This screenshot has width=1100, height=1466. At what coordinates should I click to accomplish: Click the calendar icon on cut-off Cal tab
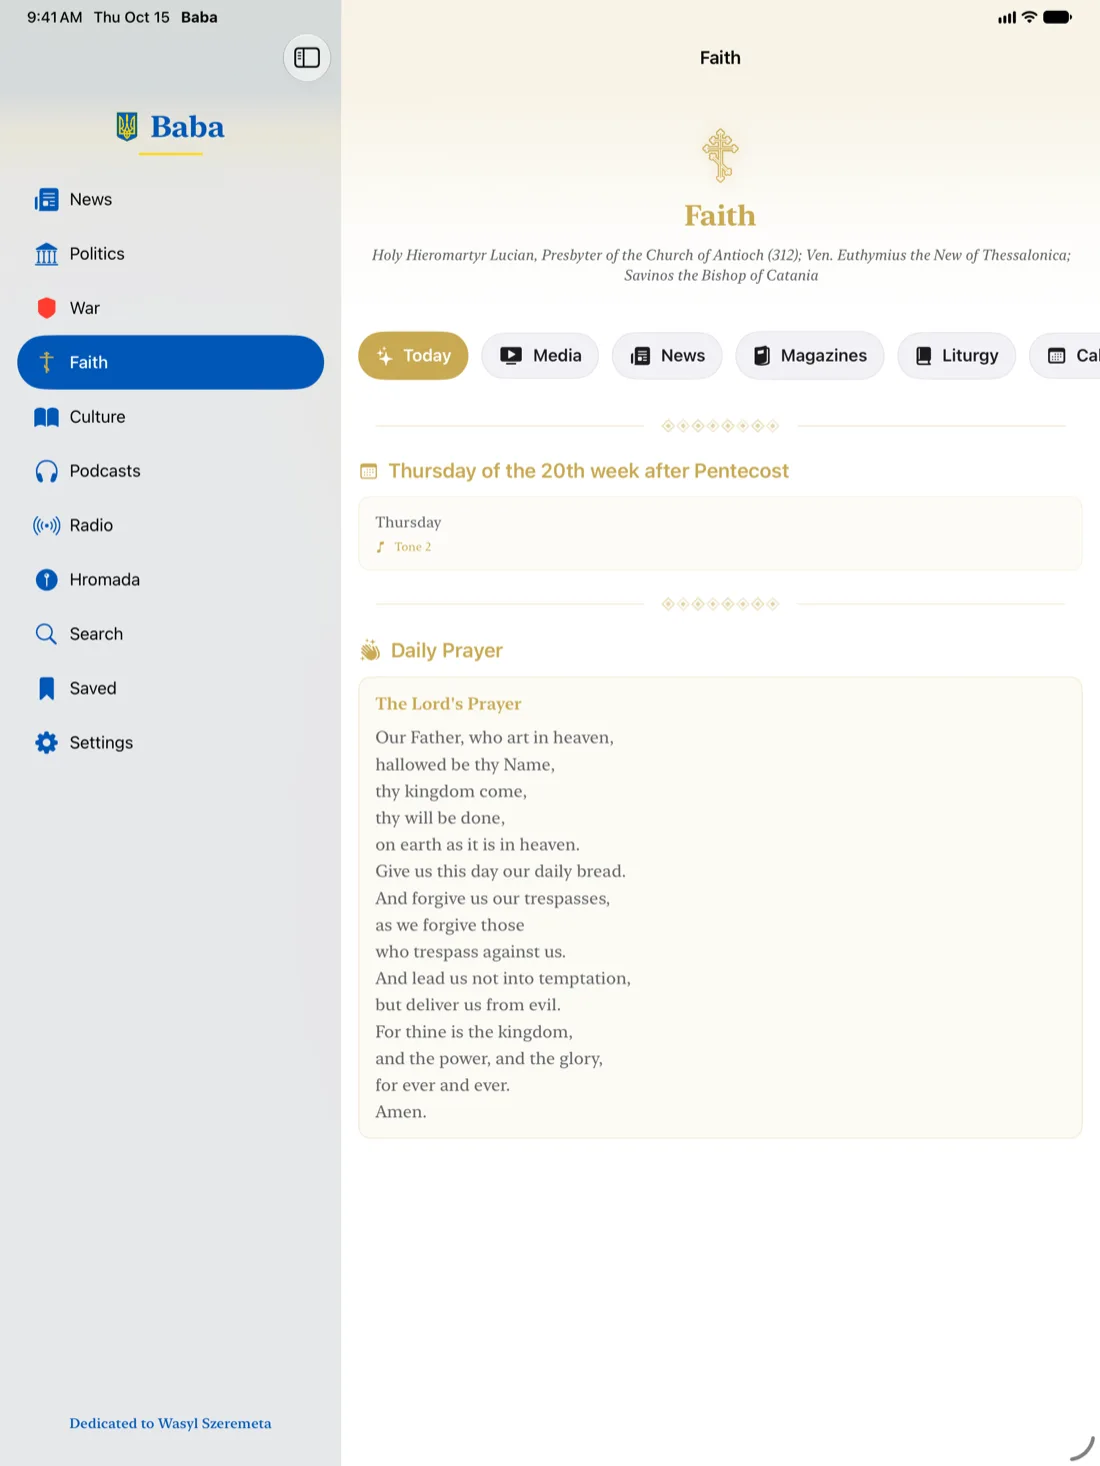tap(1056, 356)
